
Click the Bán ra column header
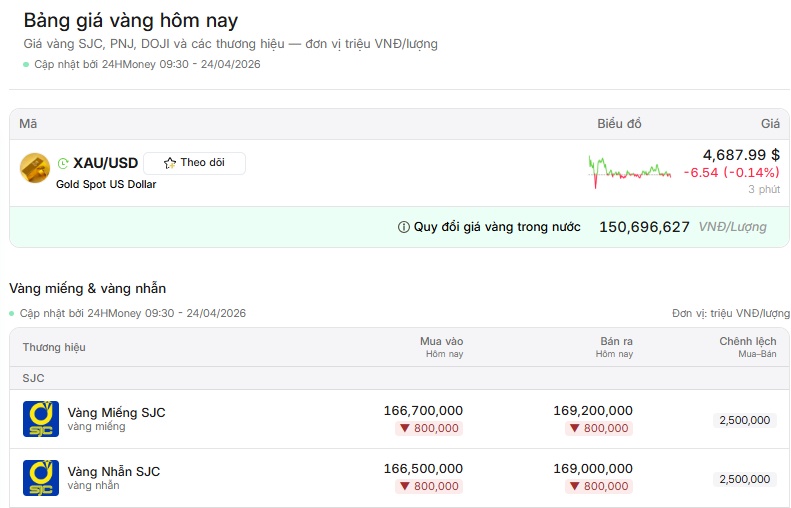[x=614, y=347]
